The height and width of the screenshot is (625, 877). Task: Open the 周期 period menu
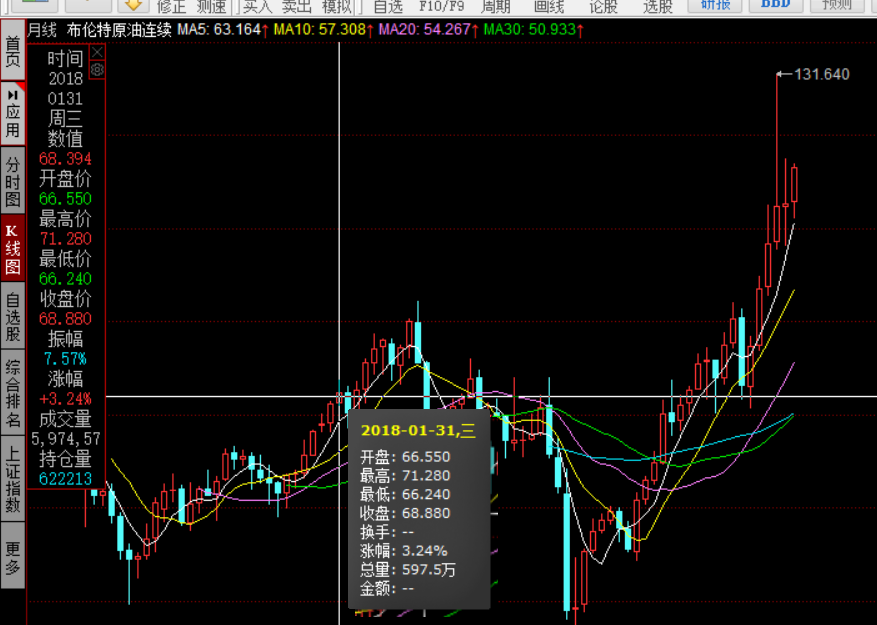(x=496, y=7)
